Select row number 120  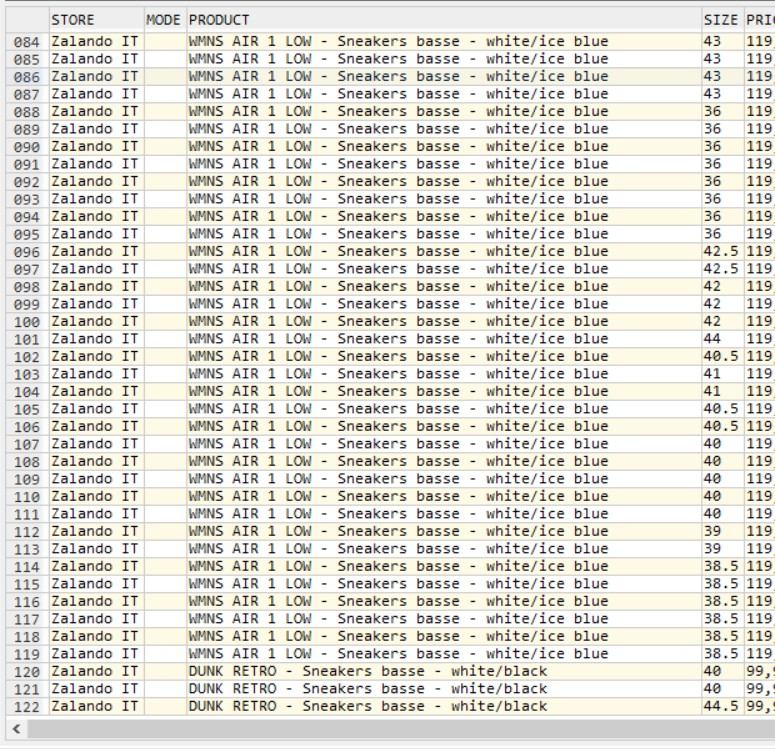27,671
